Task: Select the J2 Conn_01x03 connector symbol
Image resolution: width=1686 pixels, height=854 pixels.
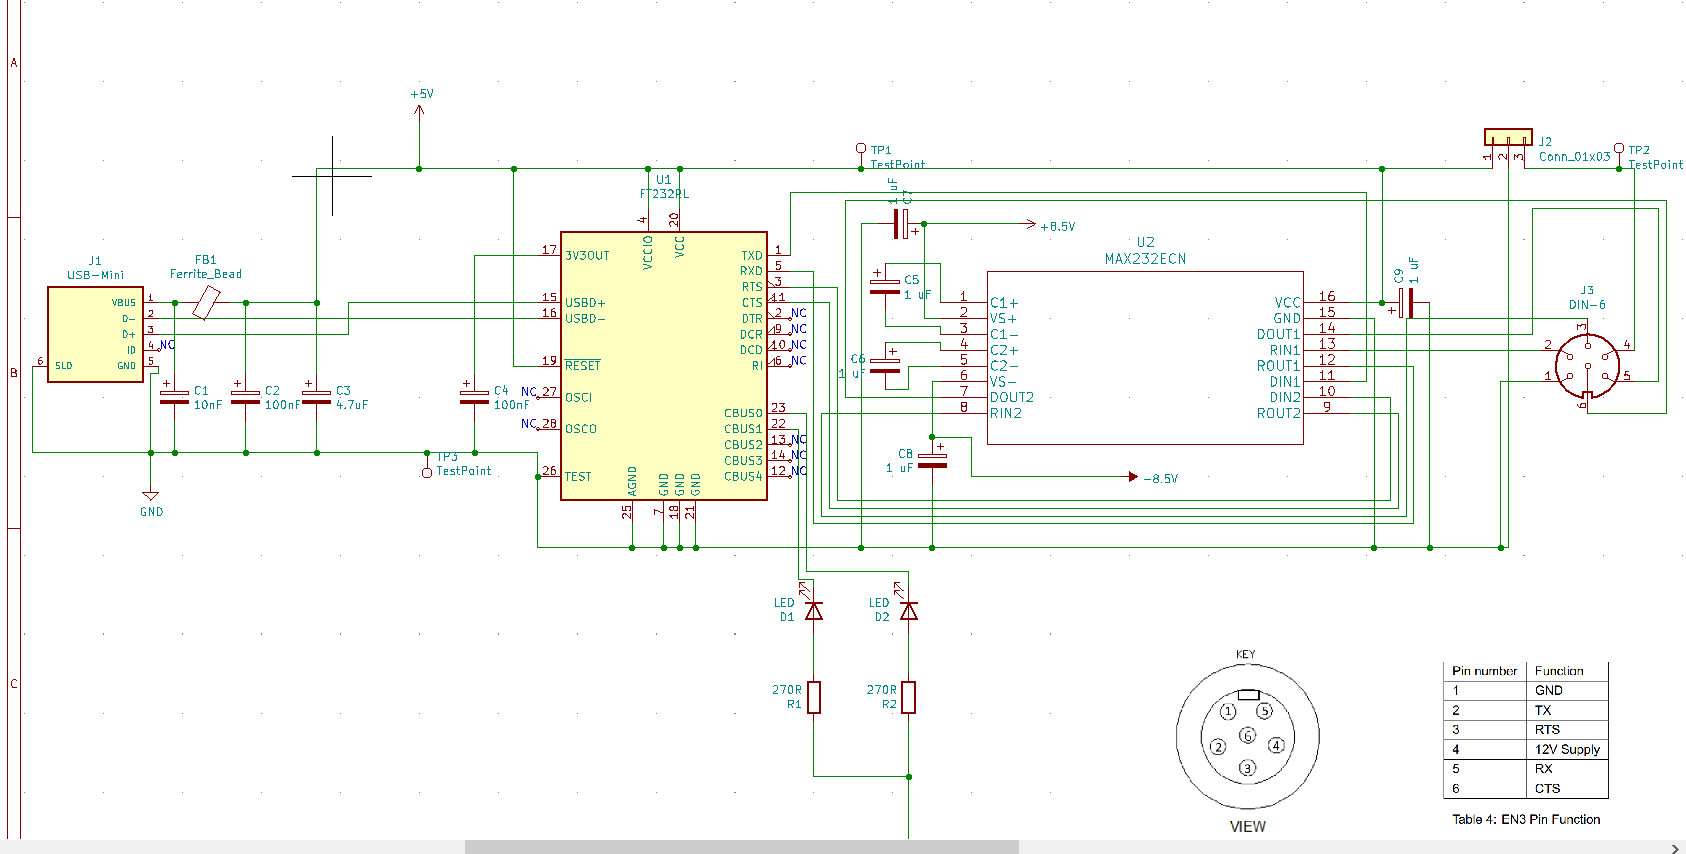Action: (x=1508, y=137)
